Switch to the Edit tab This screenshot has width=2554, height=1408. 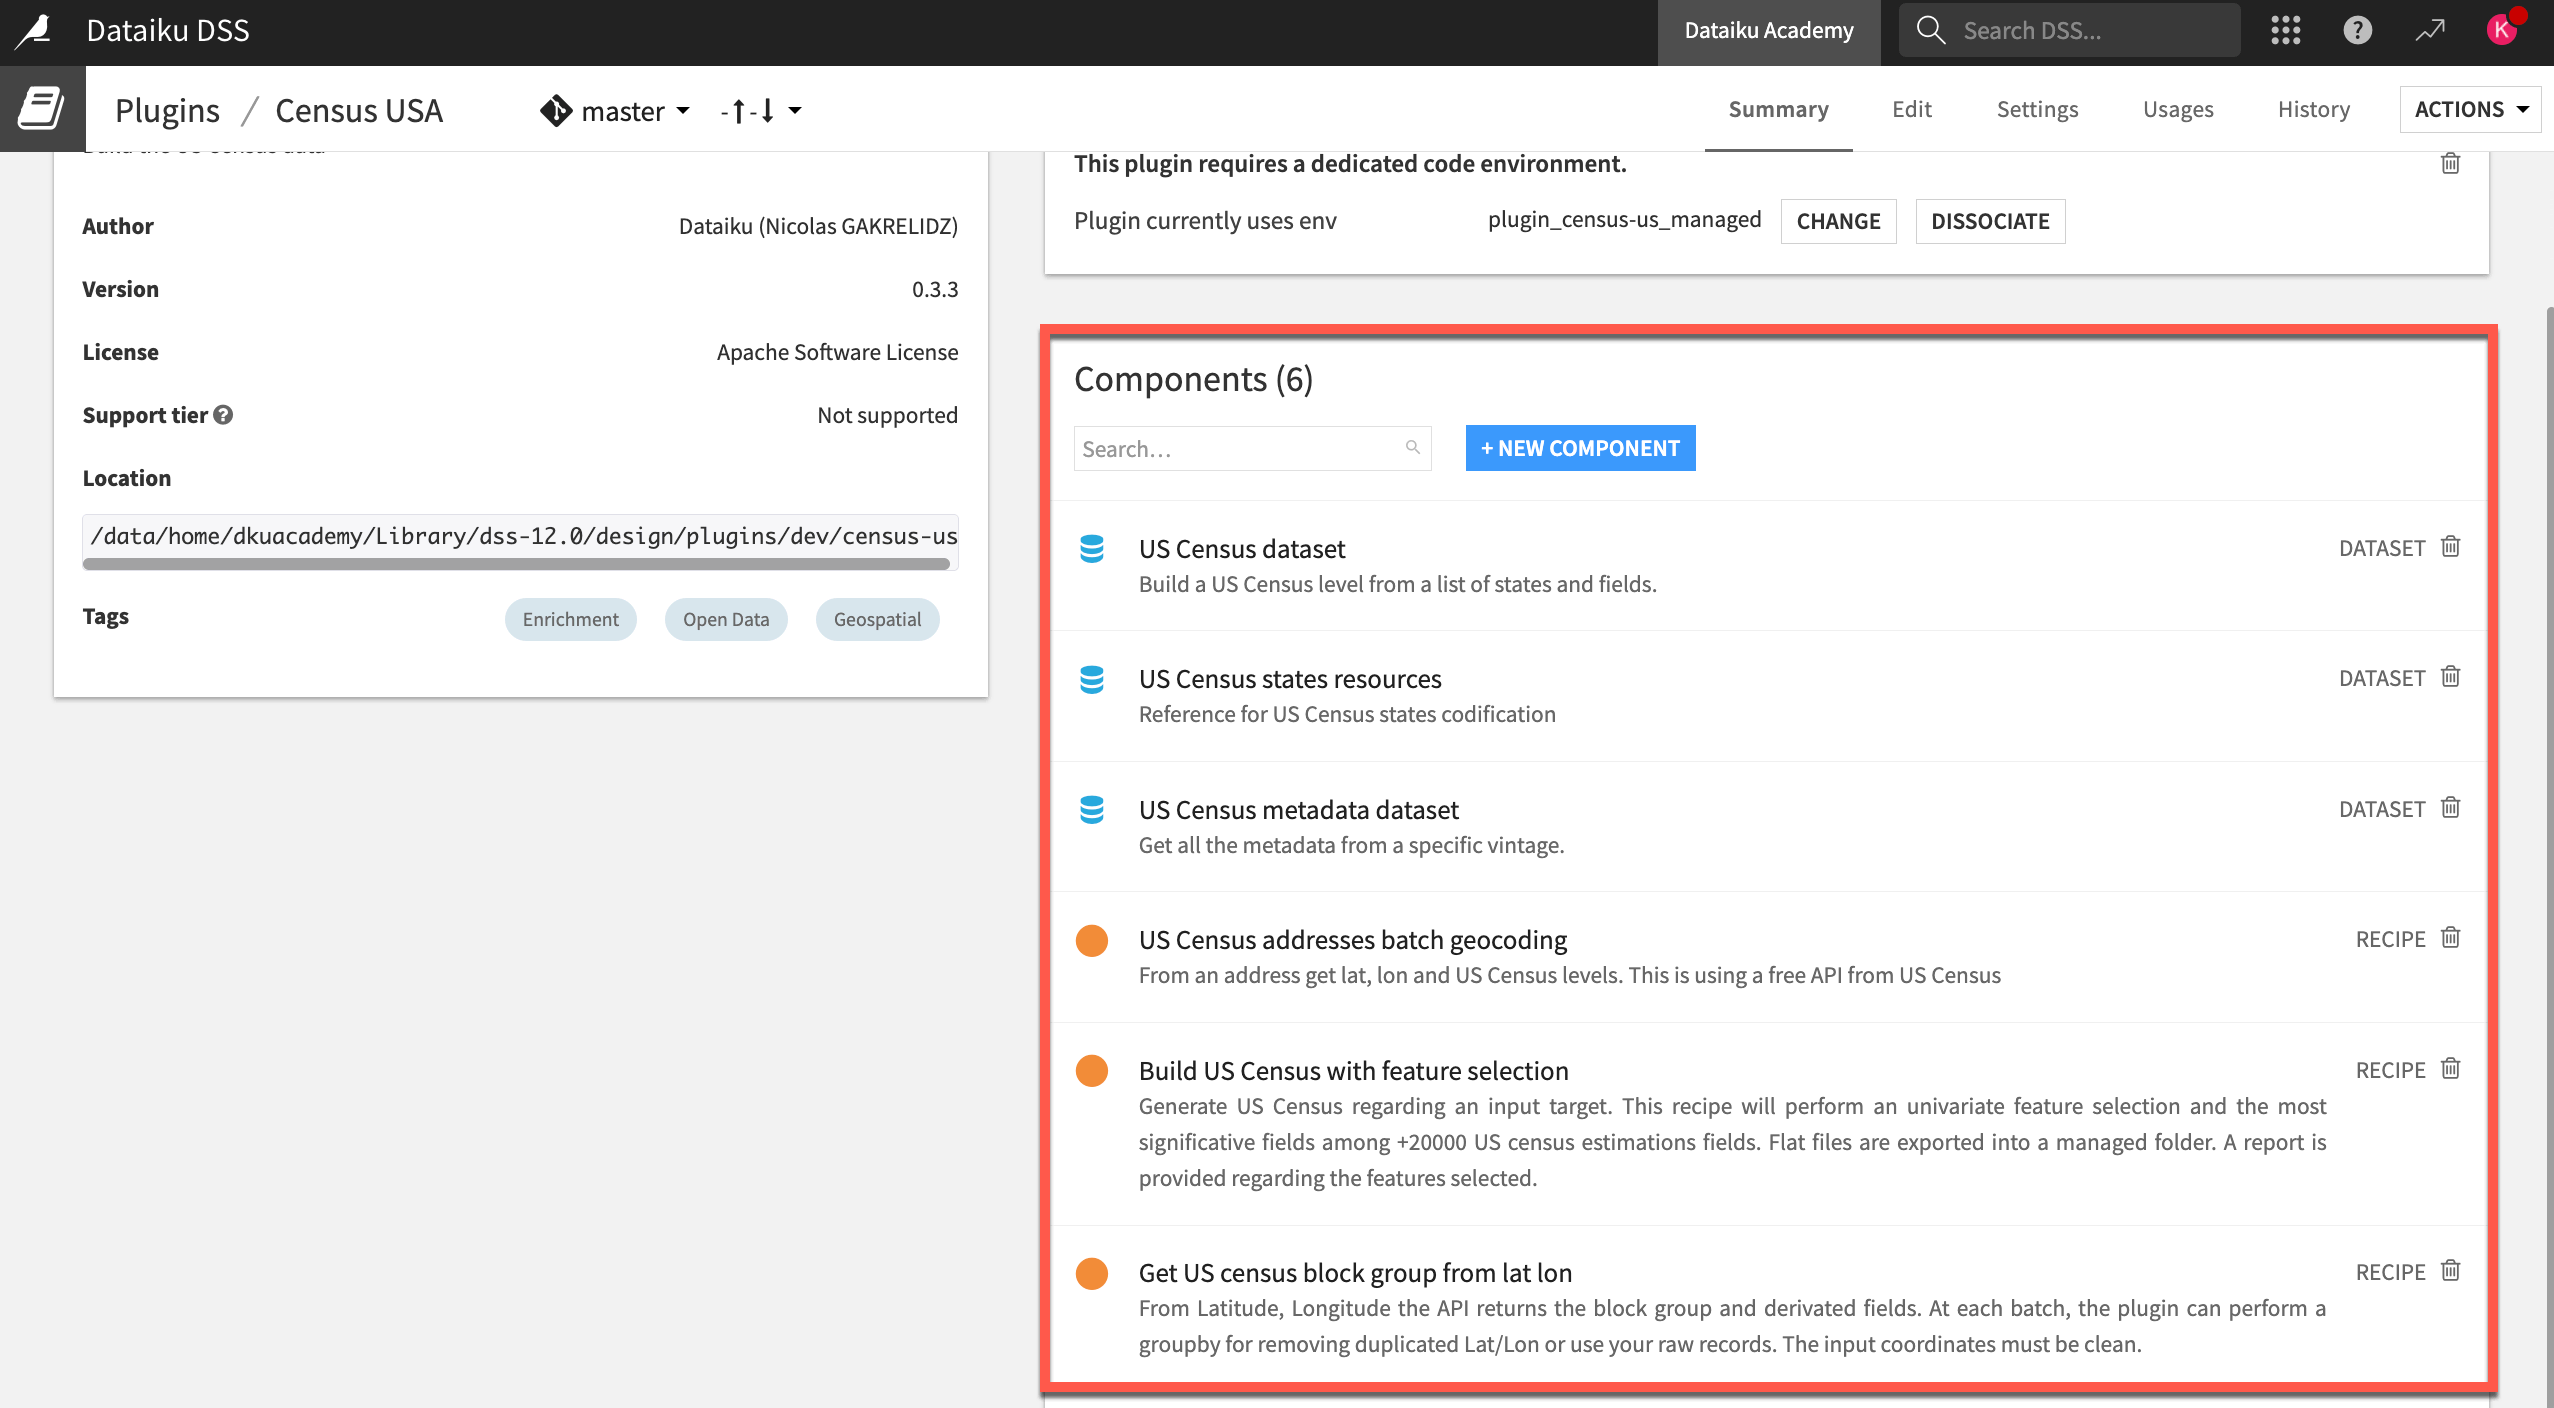1911,109
